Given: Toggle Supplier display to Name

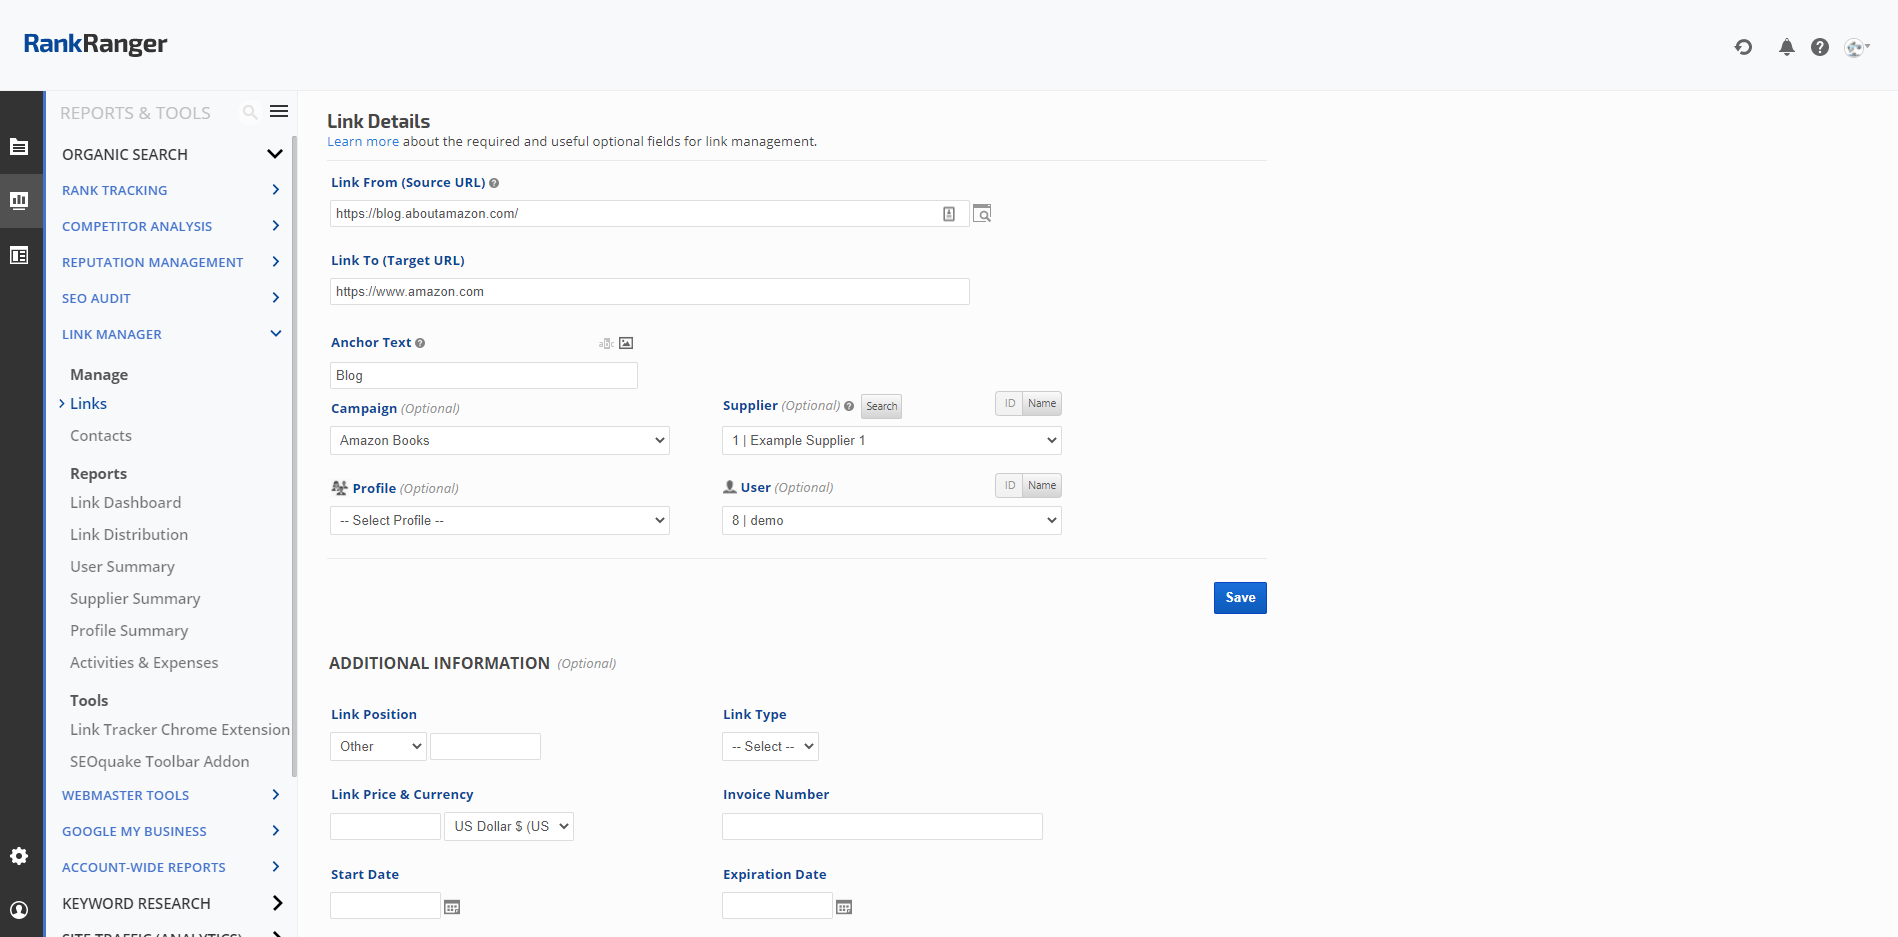Looking at the screenshot, I should click(1041, 404).
